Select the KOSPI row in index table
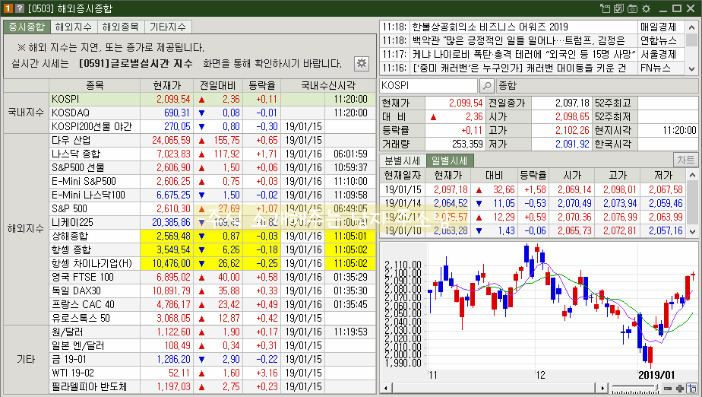This screenshot has height=397, width=702. point(212,99)
